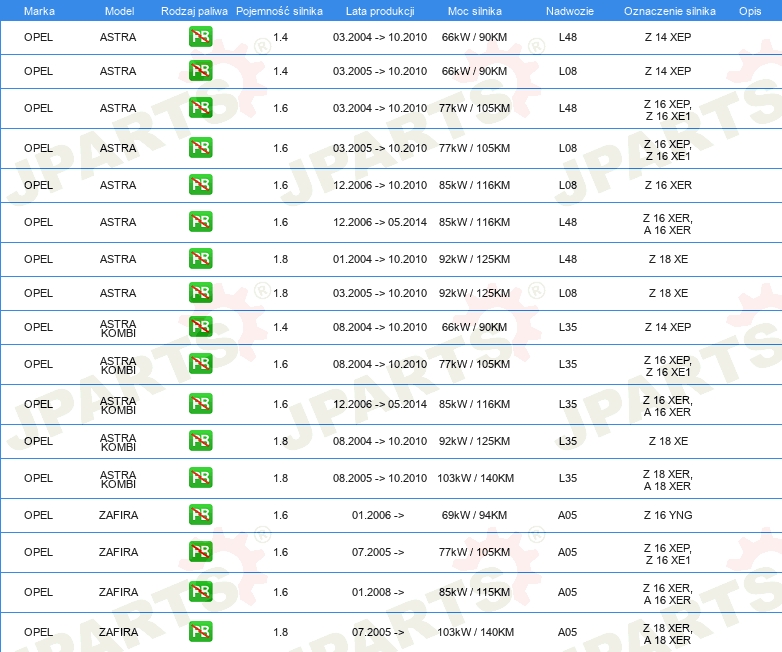Click Z 18 XER, A 18 XER in ASTRA KOMBI row
782x652 pixels.
[x=668, y=480]
